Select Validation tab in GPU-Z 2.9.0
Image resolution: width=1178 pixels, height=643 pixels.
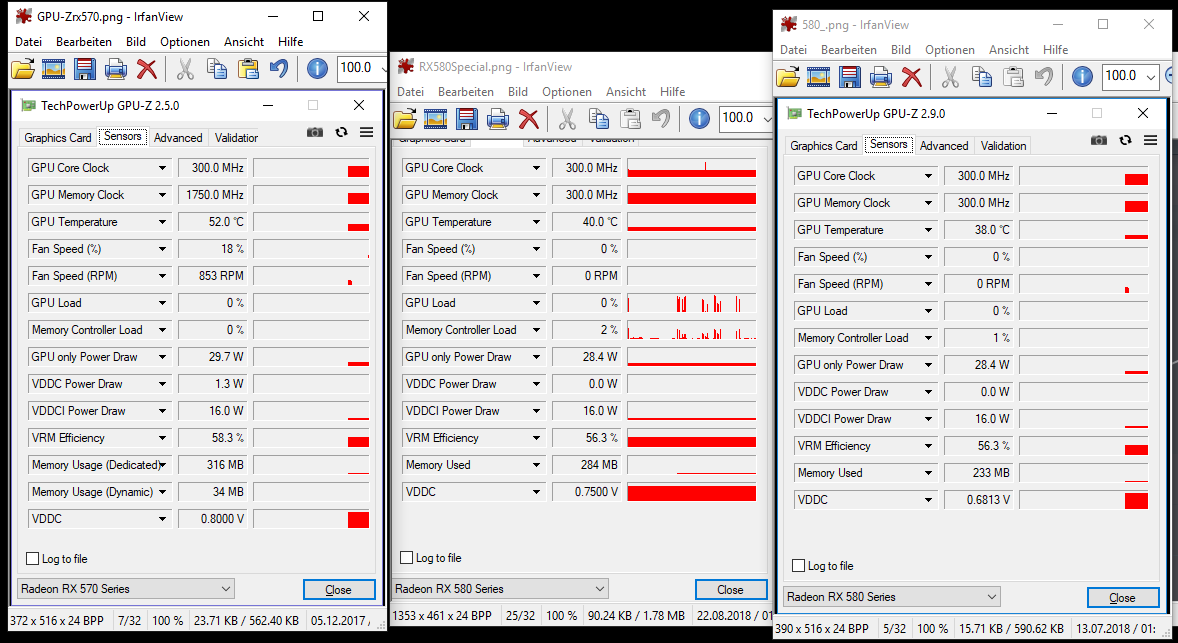pos(1003,146)
